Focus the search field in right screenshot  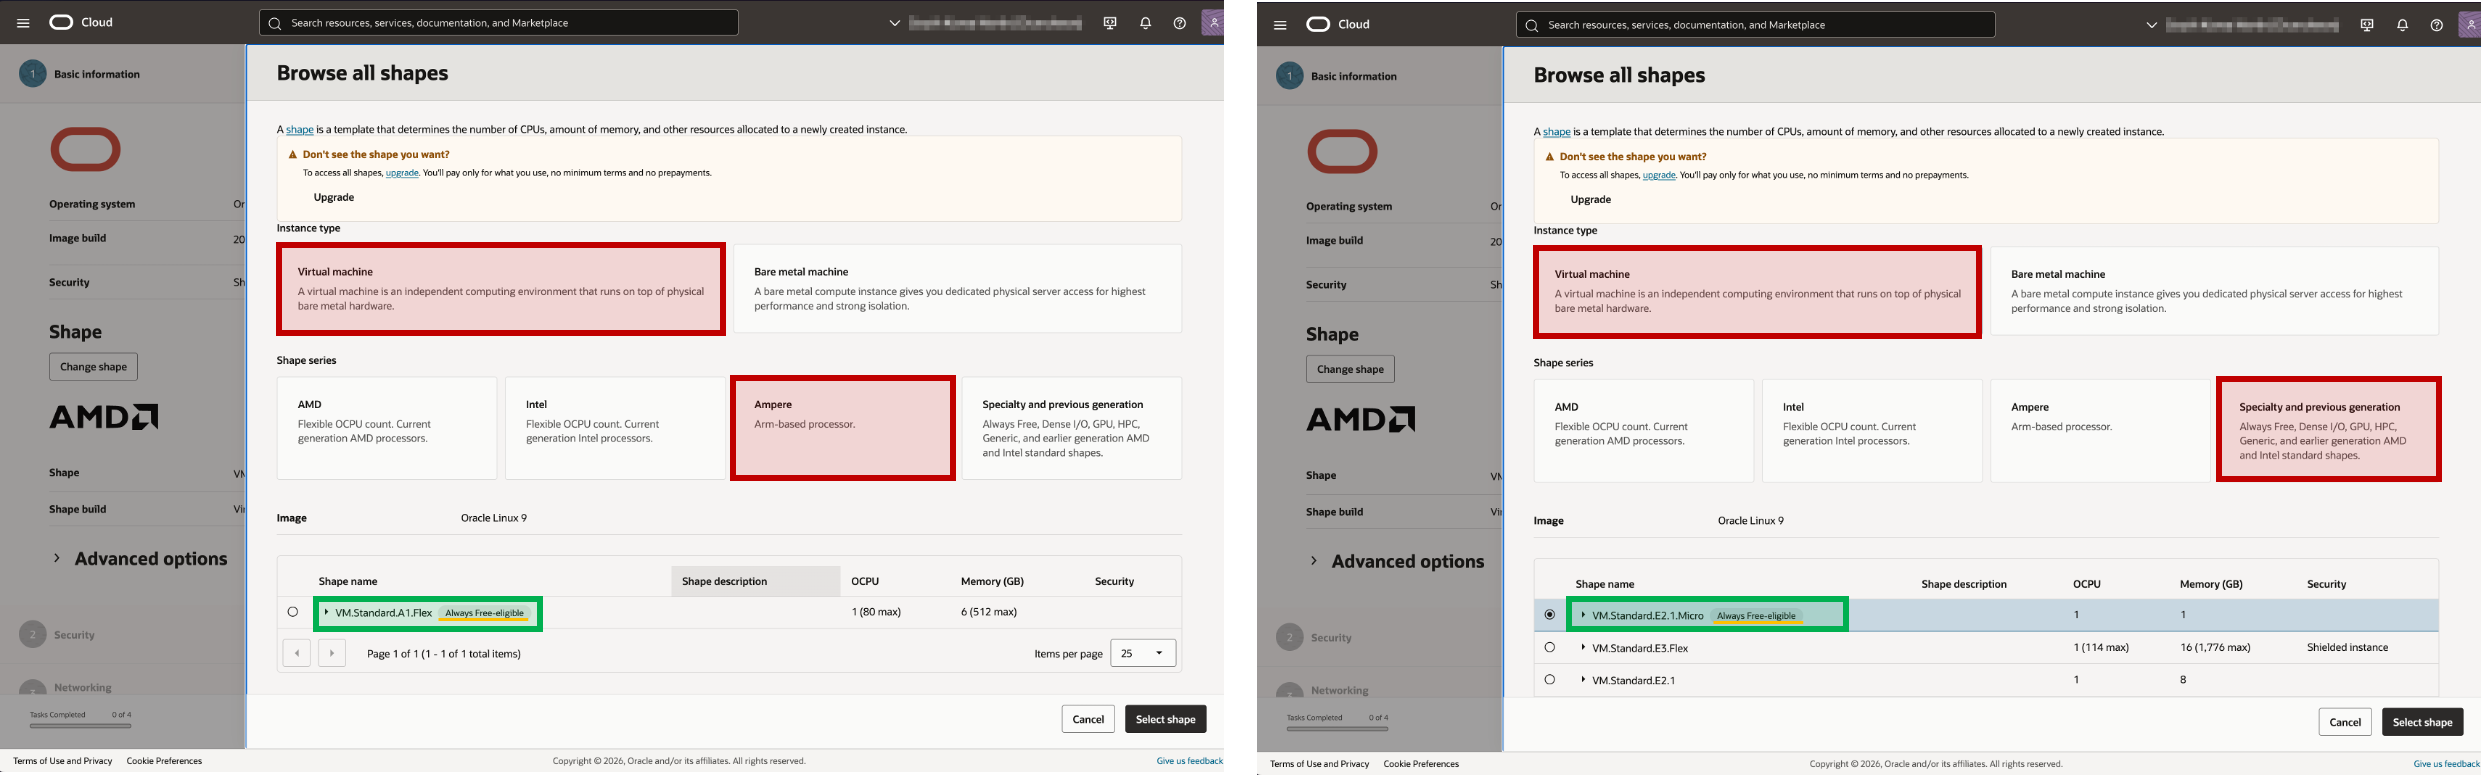[1756, 25]
